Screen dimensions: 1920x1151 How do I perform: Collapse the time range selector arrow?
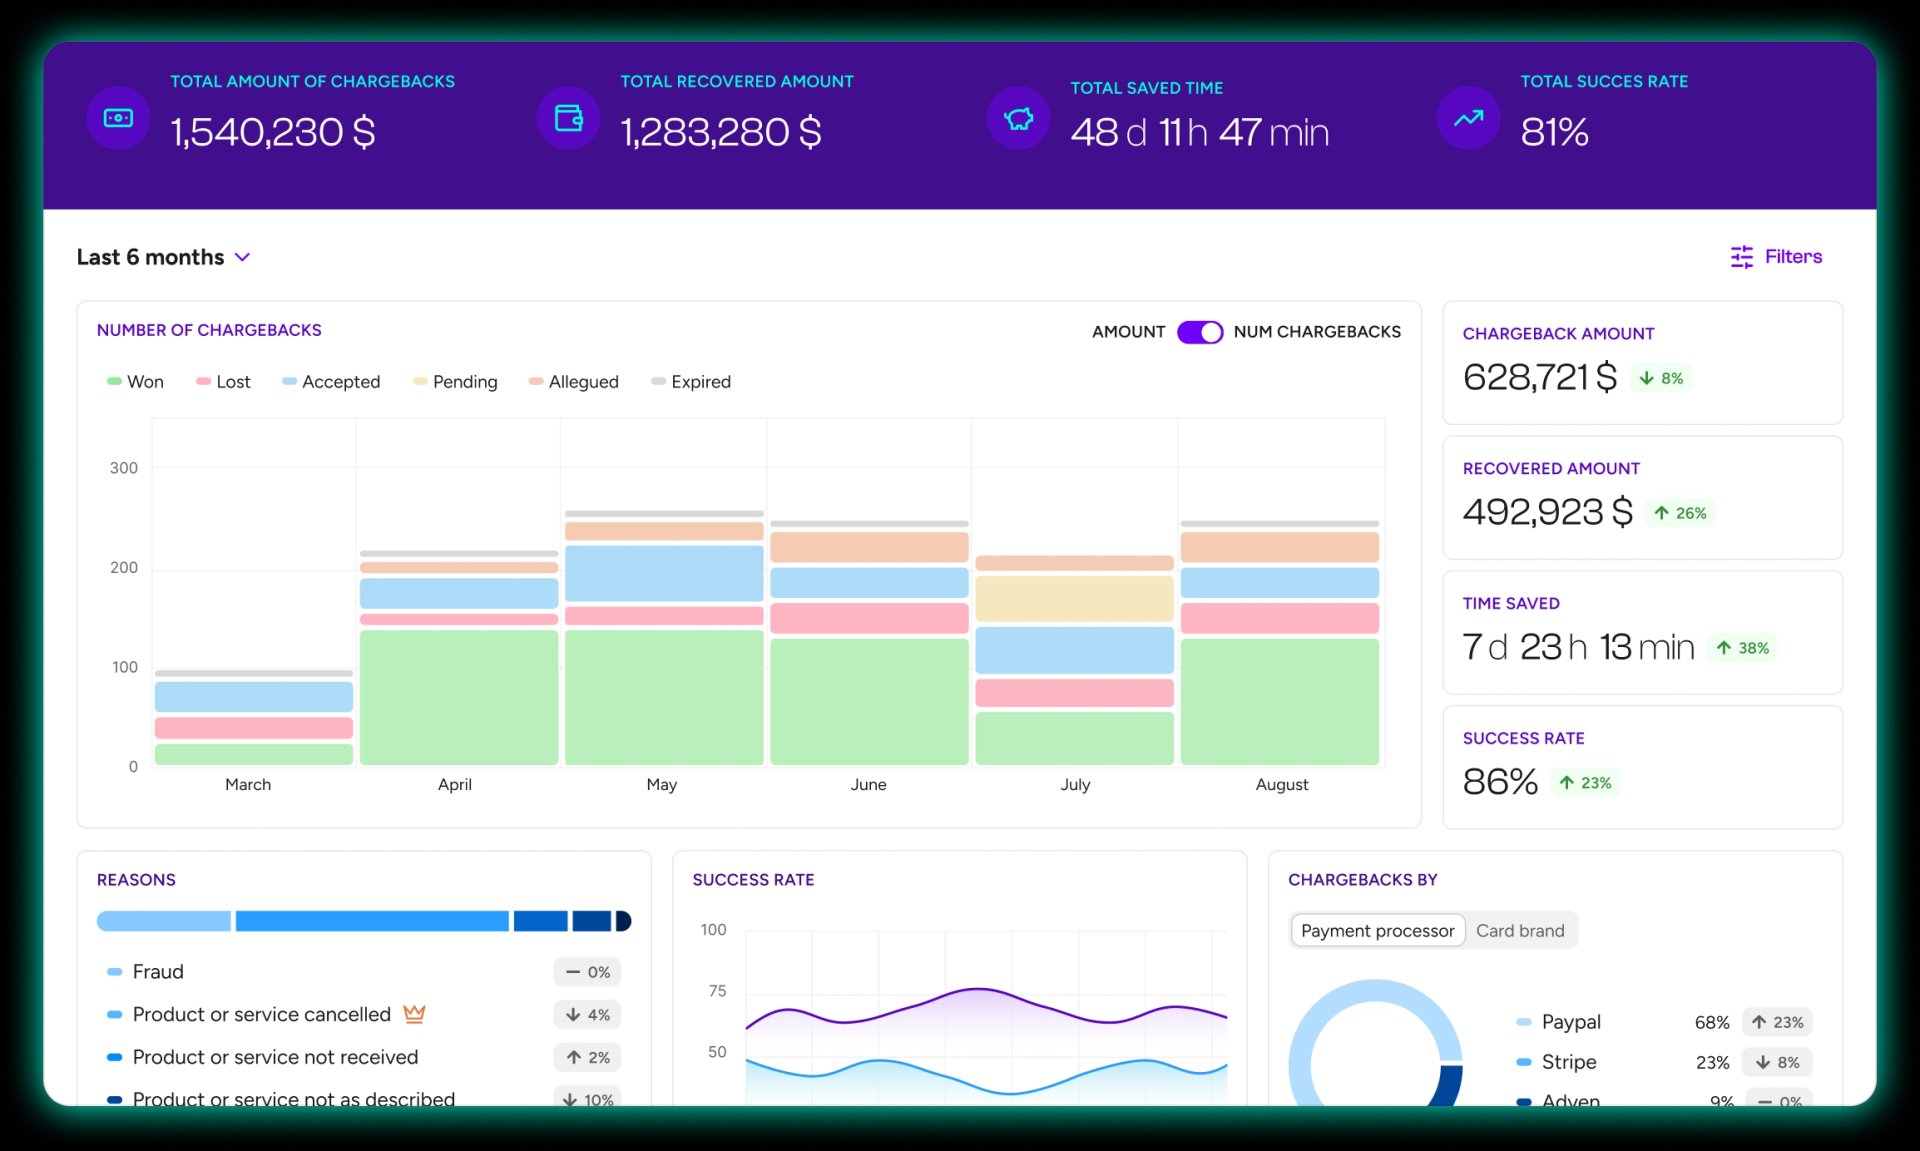point(242,257)
